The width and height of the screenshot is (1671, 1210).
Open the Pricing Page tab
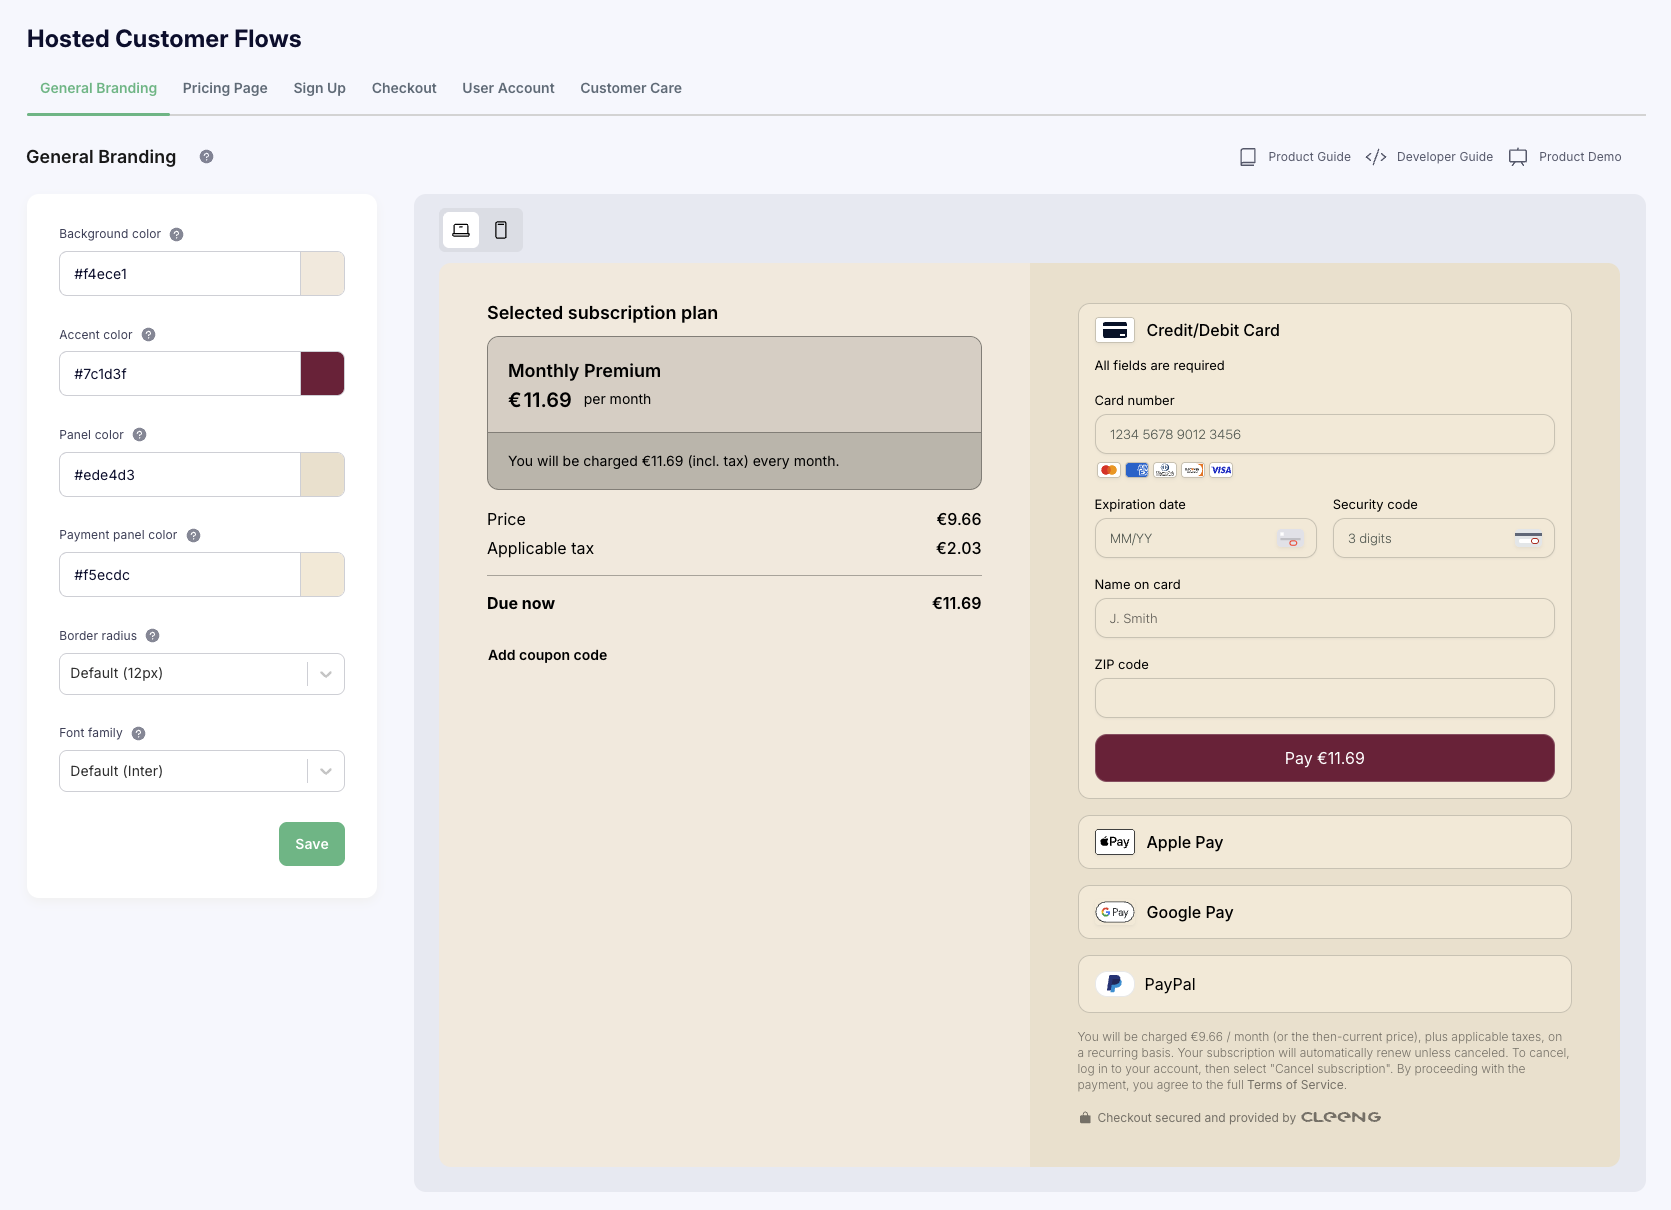(225, 88)
